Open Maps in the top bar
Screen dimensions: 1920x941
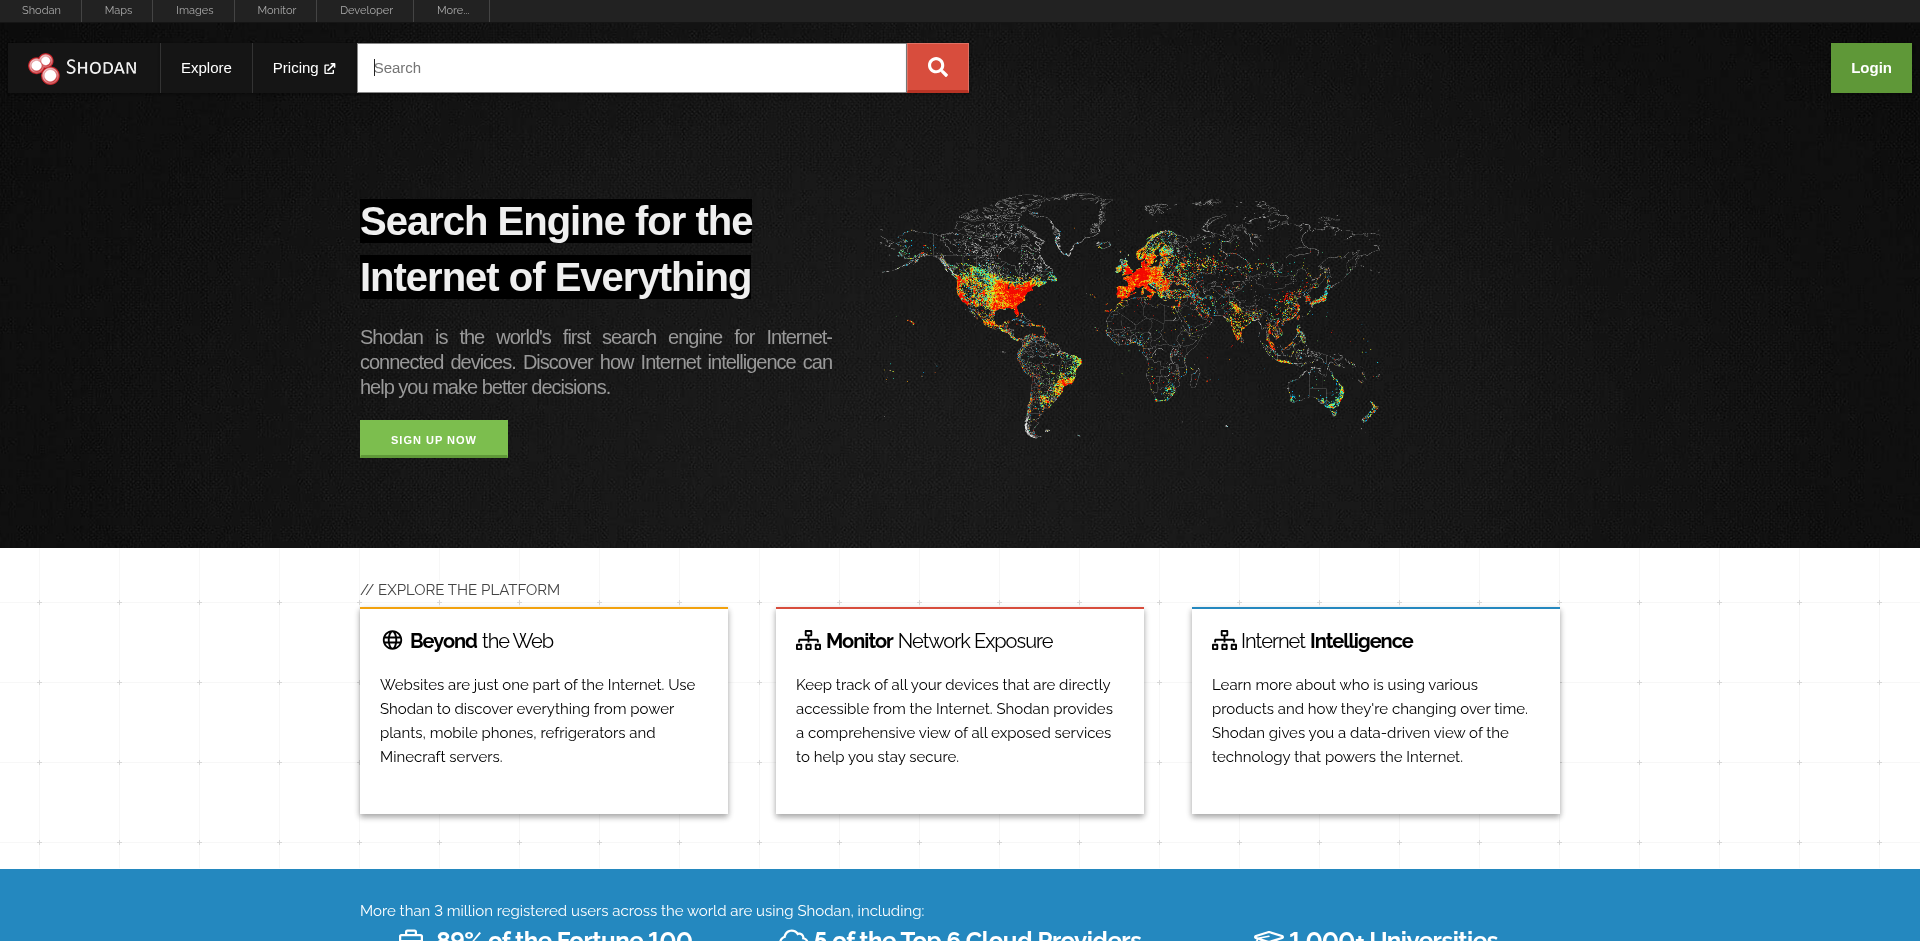point(118,10)
